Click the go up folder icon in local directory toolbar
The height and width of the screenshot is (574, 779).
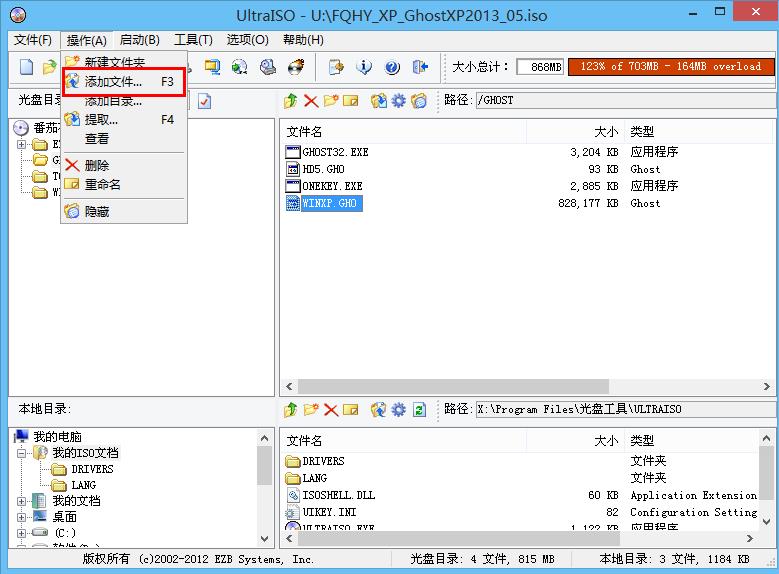click(290, 410)
